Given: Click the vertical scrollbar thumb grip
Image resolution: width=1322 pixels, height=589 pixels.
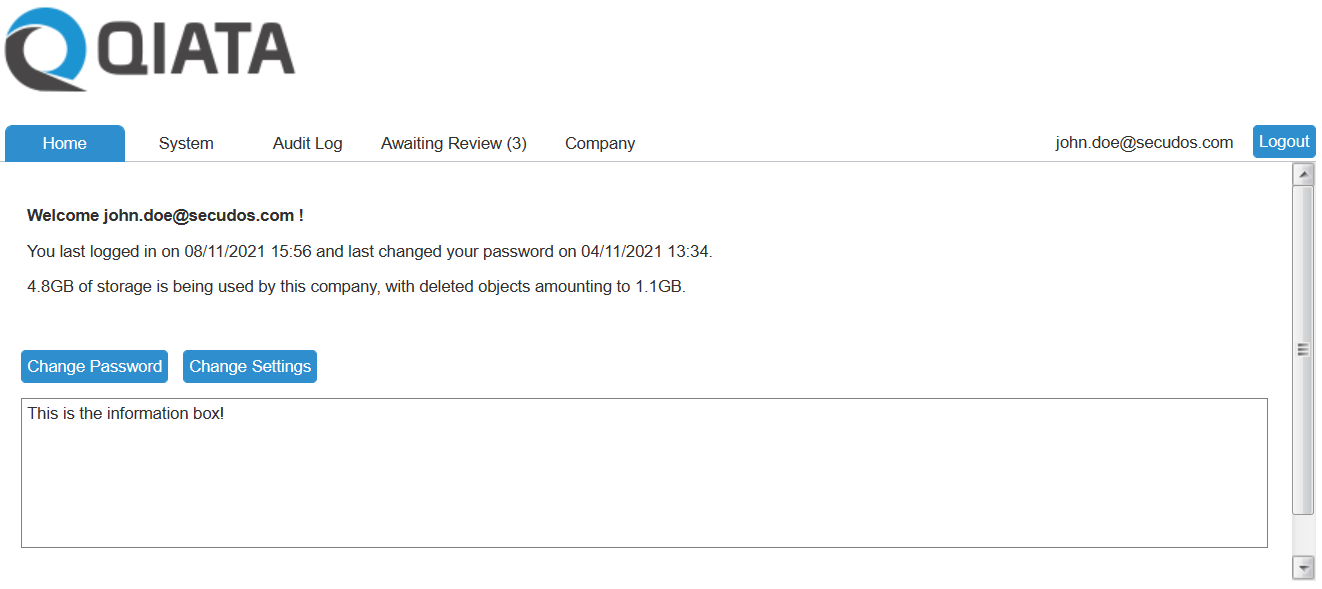Looking at the screenshot, I should [x=1303, y=349].
